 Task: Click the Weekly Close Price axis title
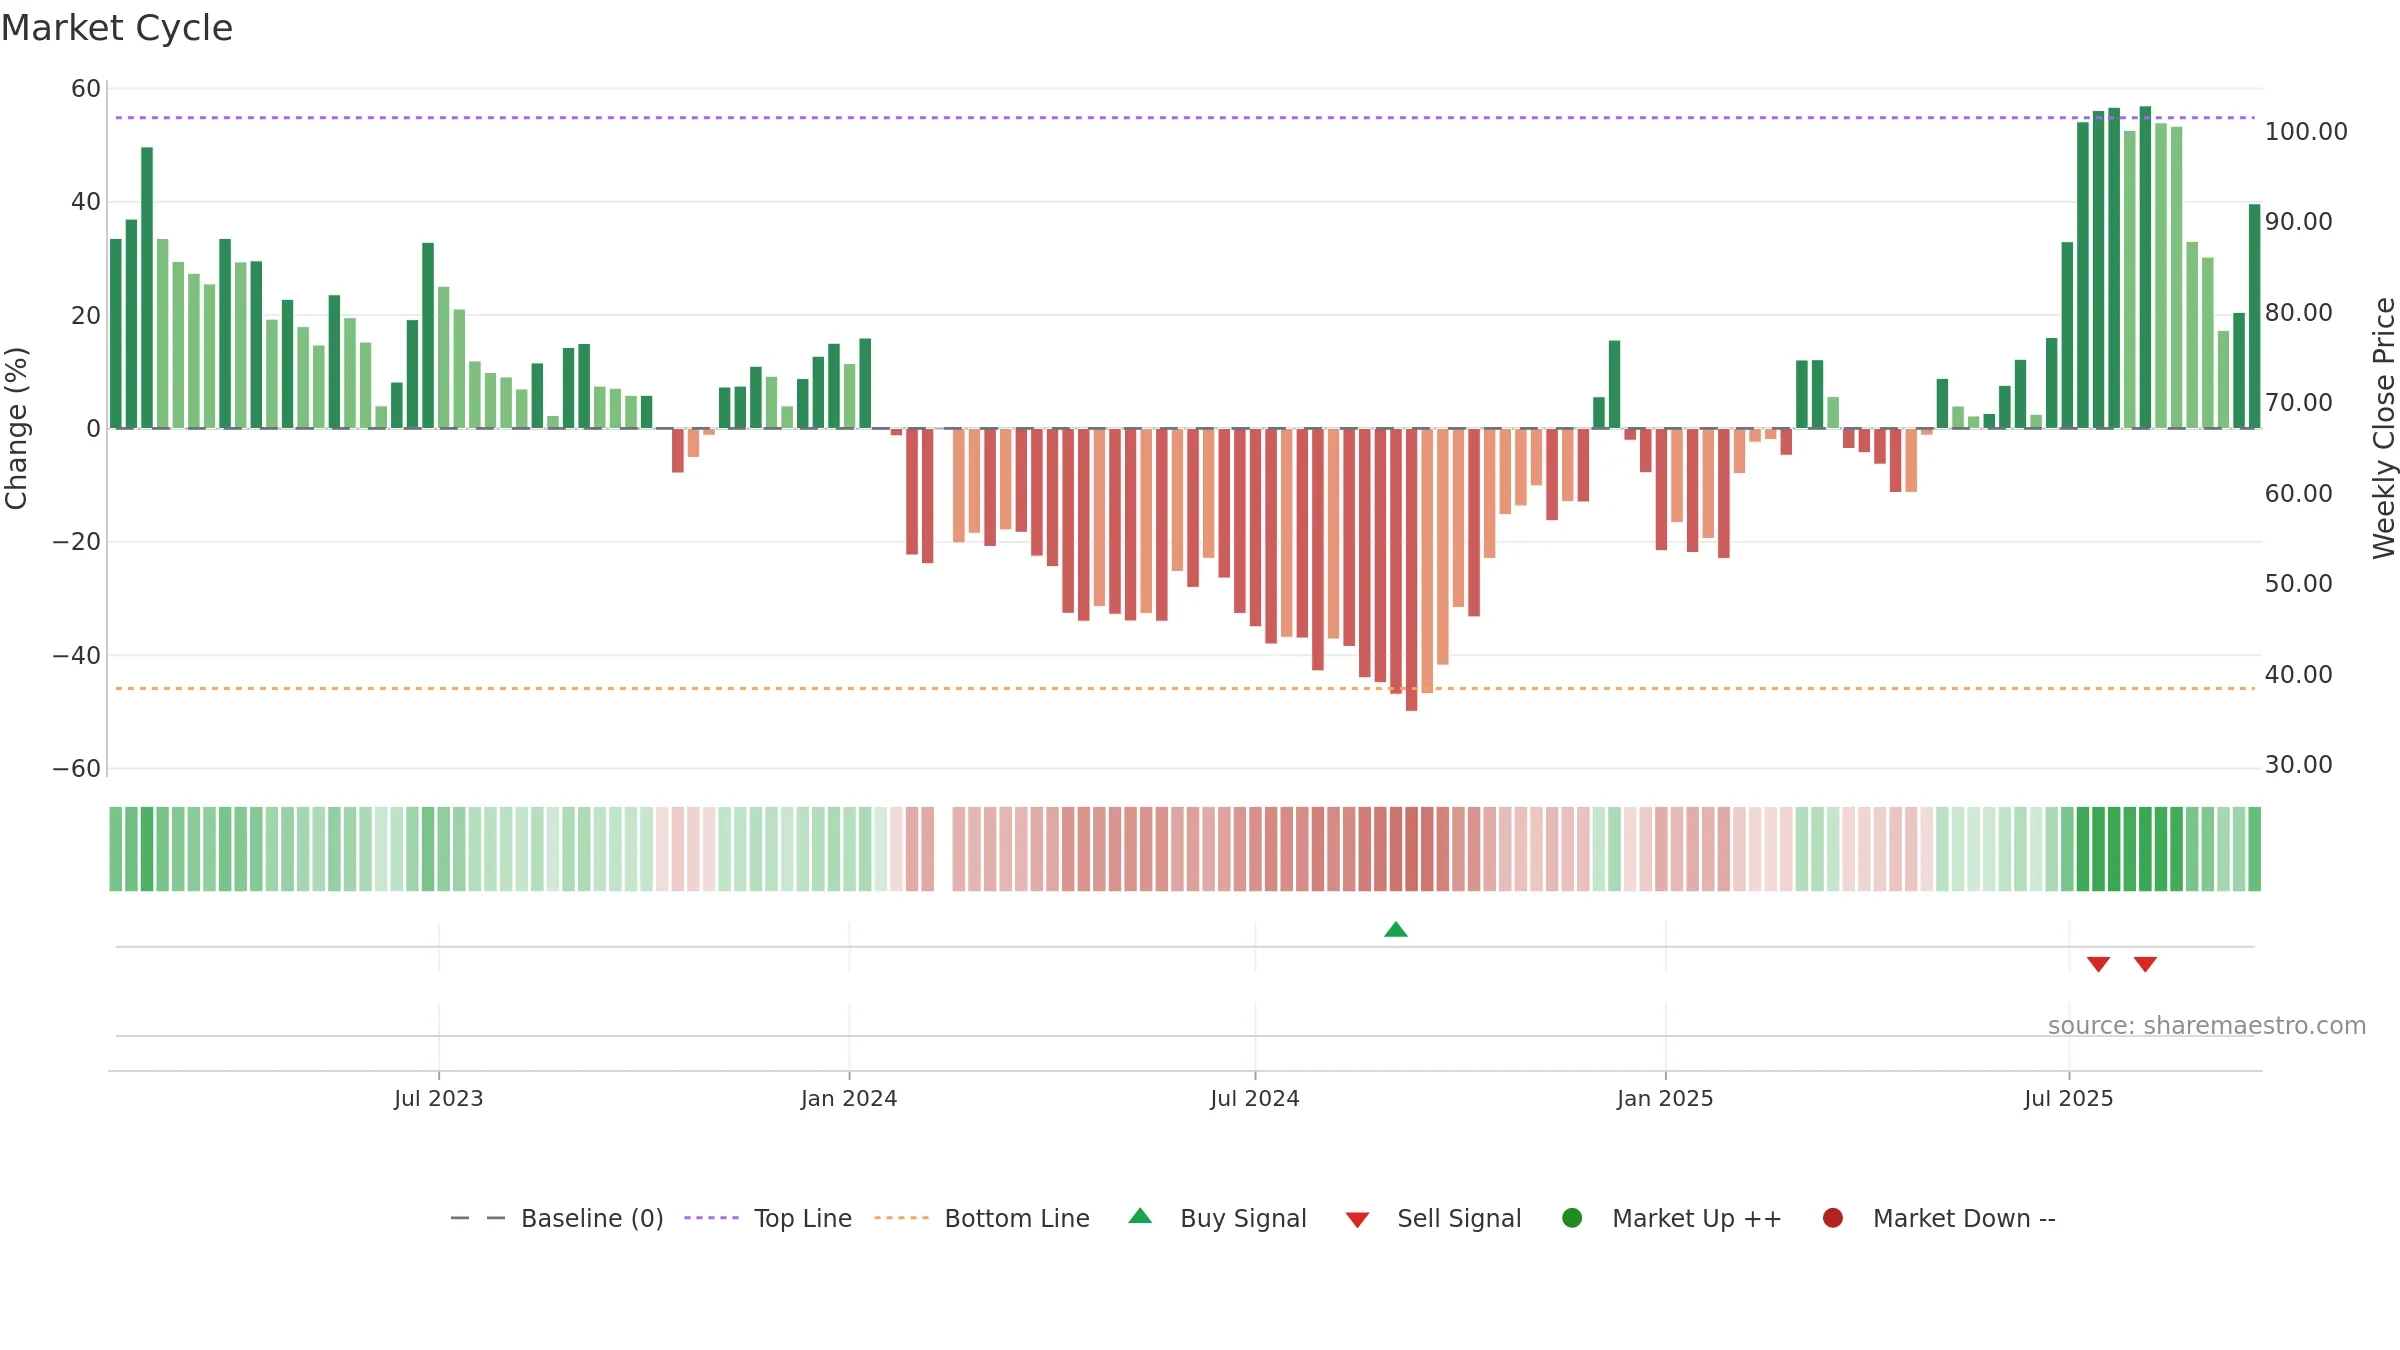pyautogui.click(x=2384, y=428)
